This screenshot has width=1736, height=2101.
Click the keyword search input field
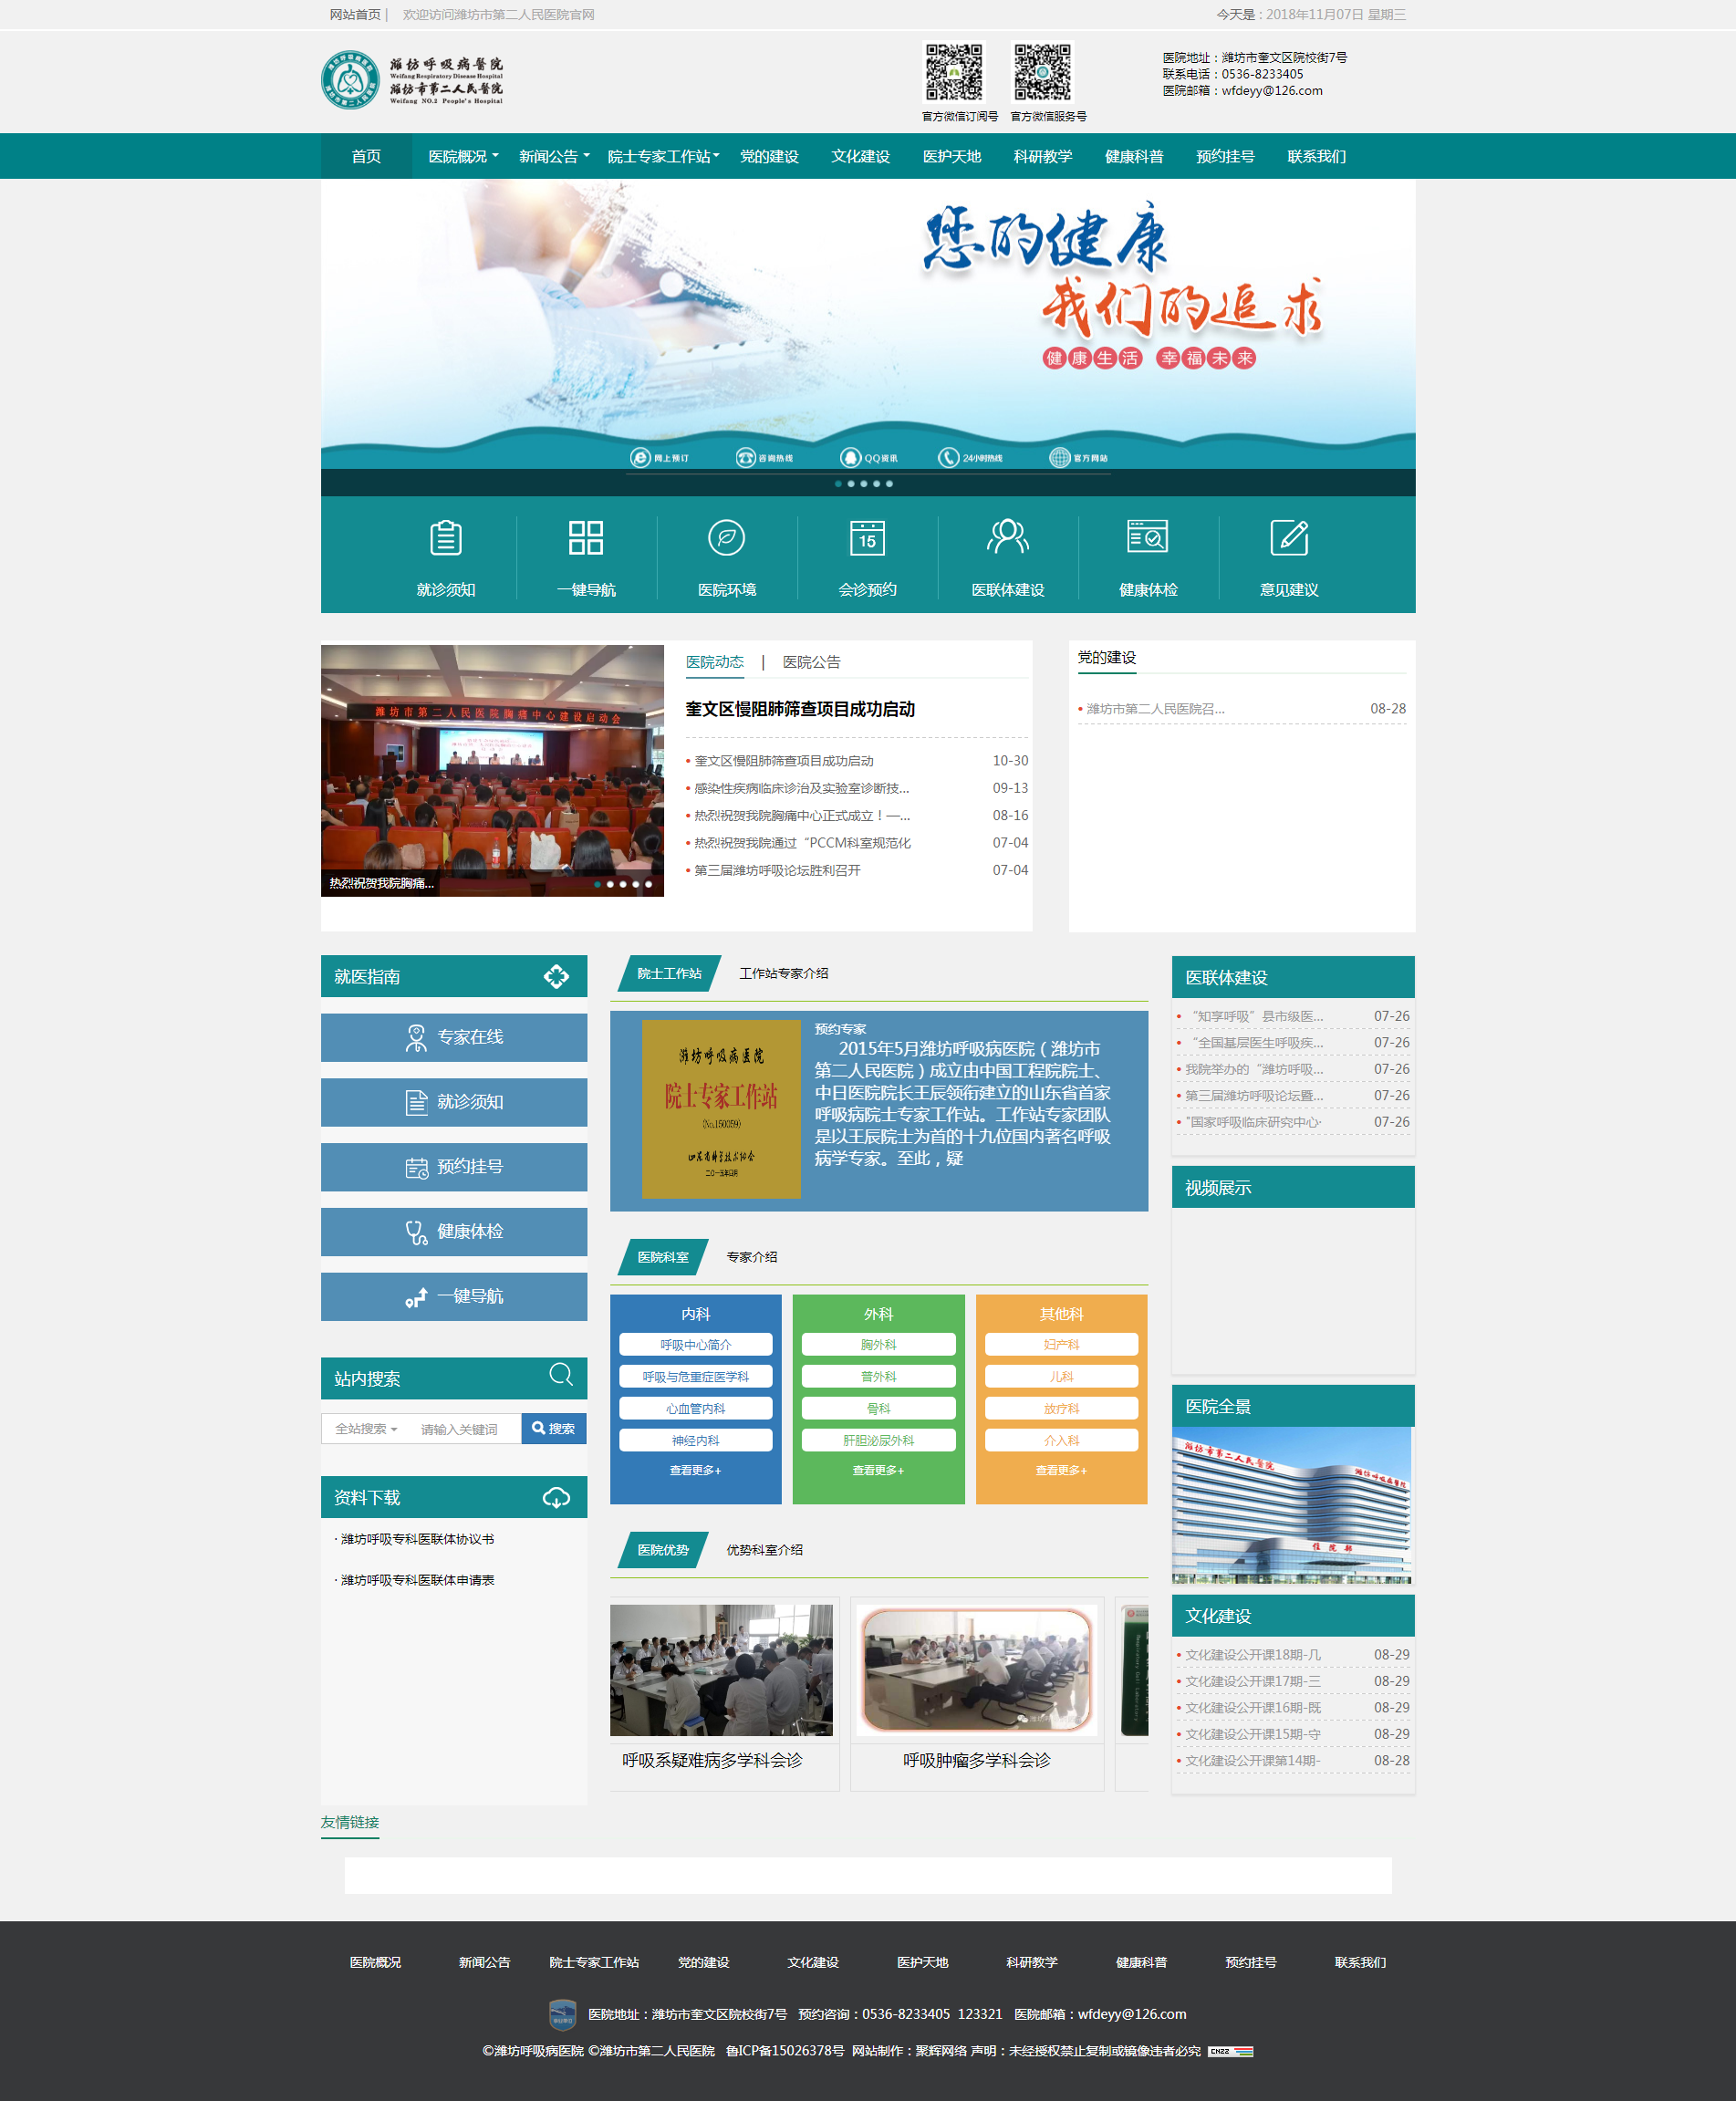tap(465, 1429)
